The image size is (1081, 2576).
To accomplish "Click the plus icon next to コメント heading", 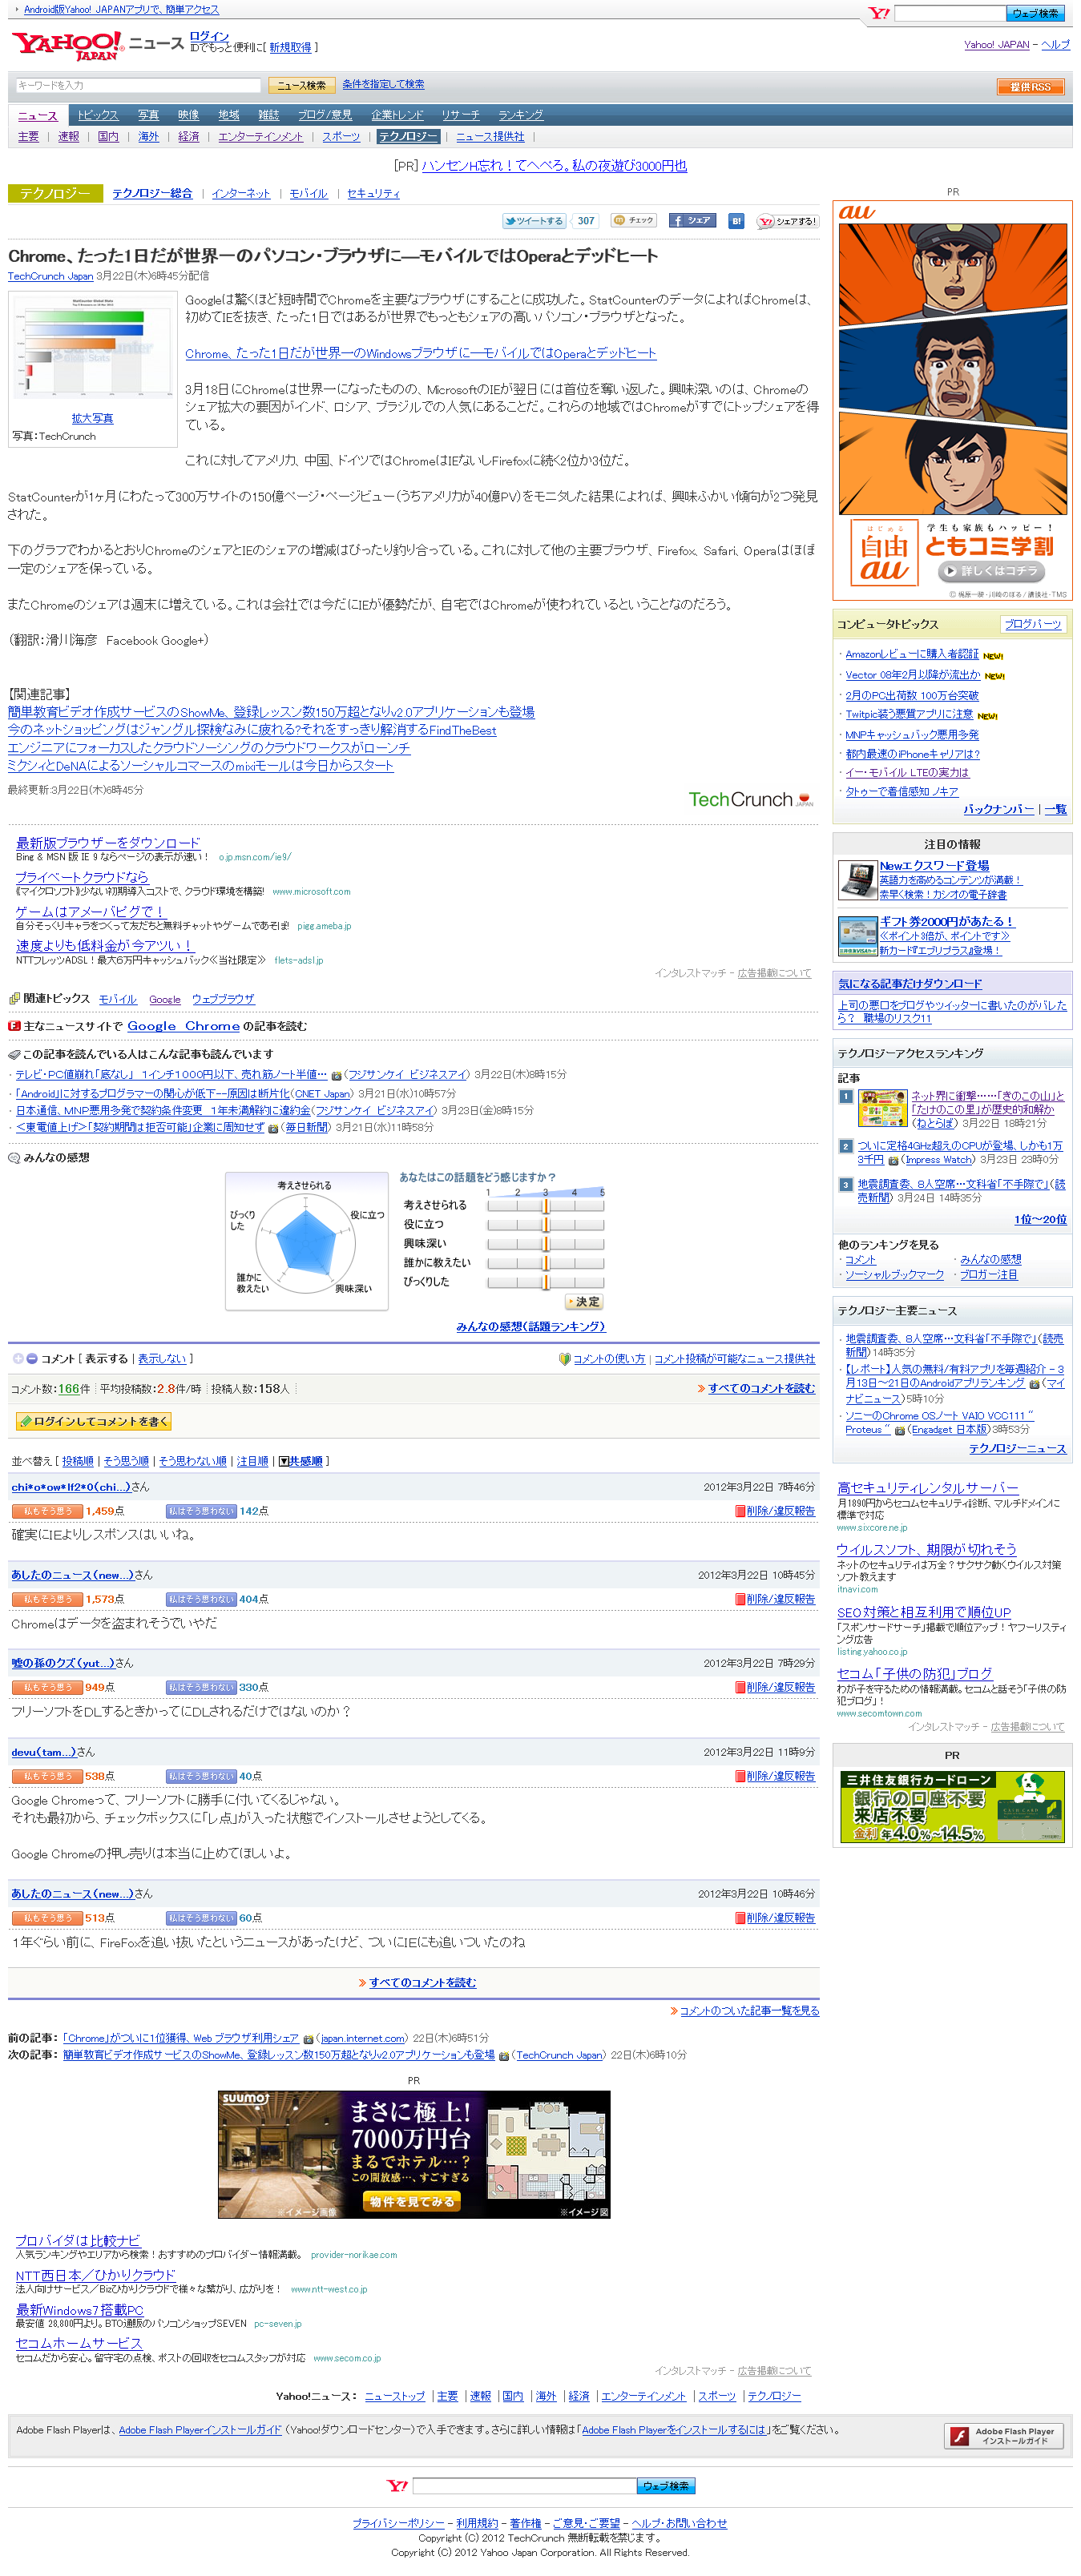I will (x=18, y=1359).
